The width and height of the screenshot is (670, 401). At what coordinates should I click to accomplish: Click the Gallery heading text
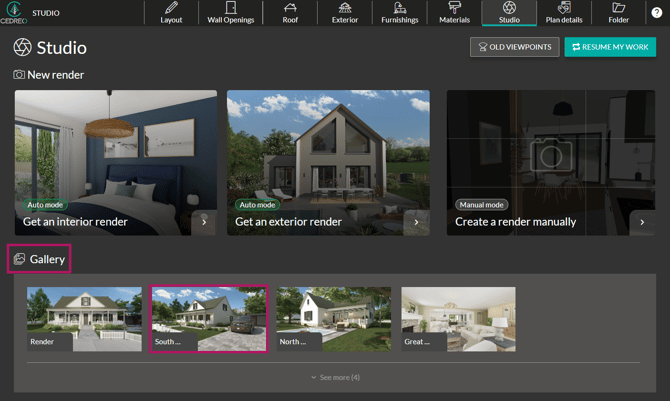[x=47, y=259]
